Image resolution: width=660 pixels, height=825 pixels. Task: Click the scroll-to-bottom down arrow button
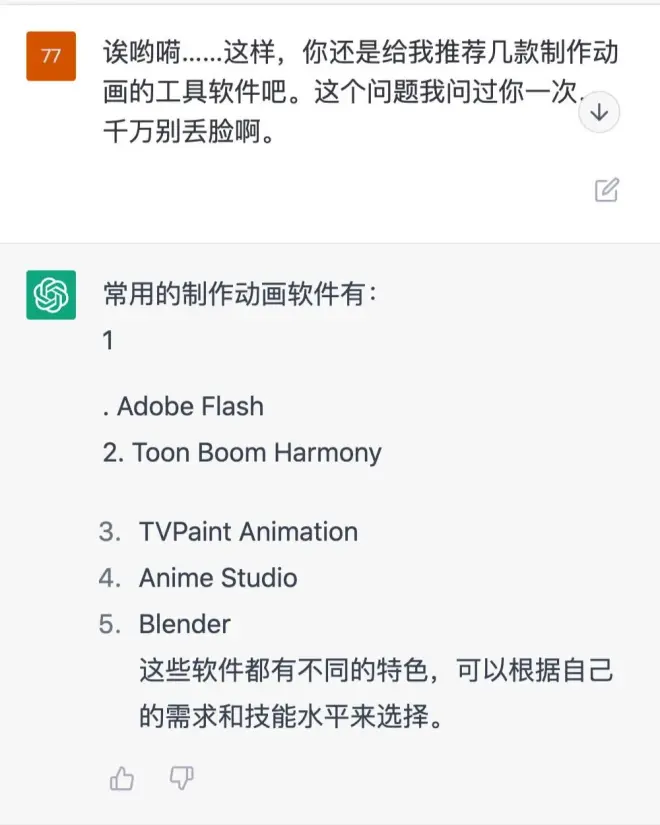(599, 113)
